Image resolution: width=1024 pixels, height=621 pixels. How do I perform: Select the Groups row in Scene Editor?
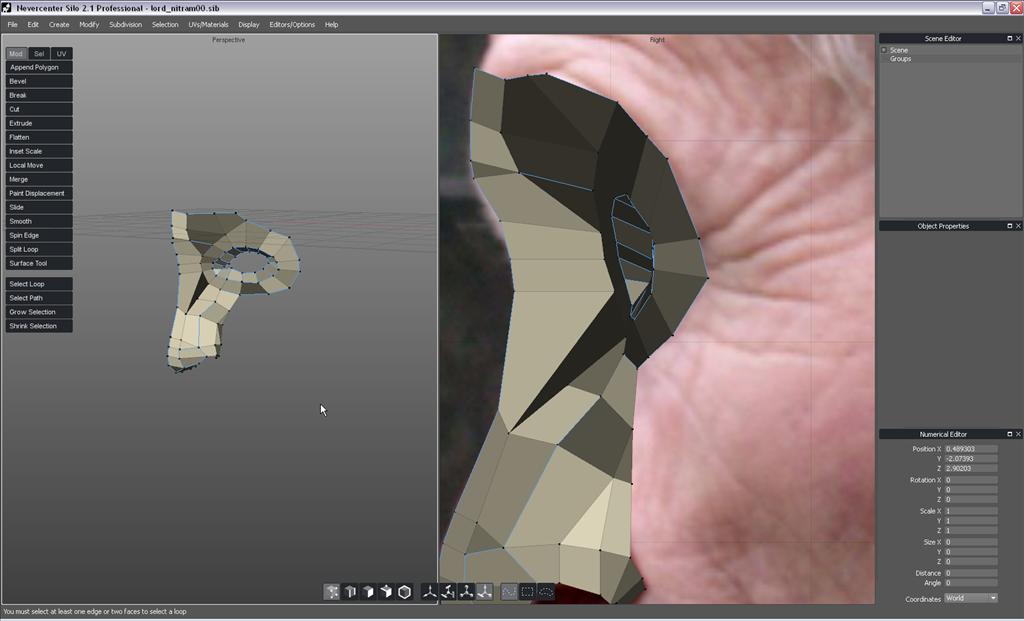click(x=950, y=59)
